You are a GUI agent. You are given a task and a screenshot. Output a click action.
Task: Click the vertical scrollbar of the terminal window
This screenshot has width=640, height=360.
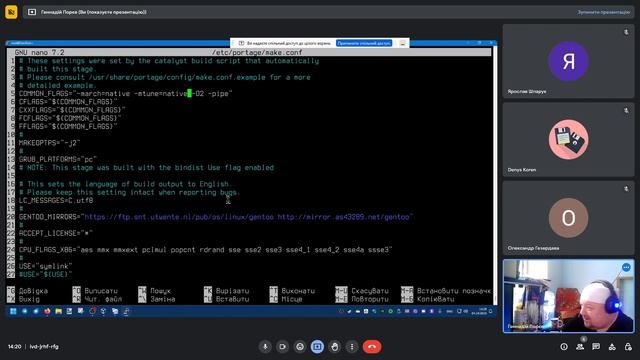point(495,176)
